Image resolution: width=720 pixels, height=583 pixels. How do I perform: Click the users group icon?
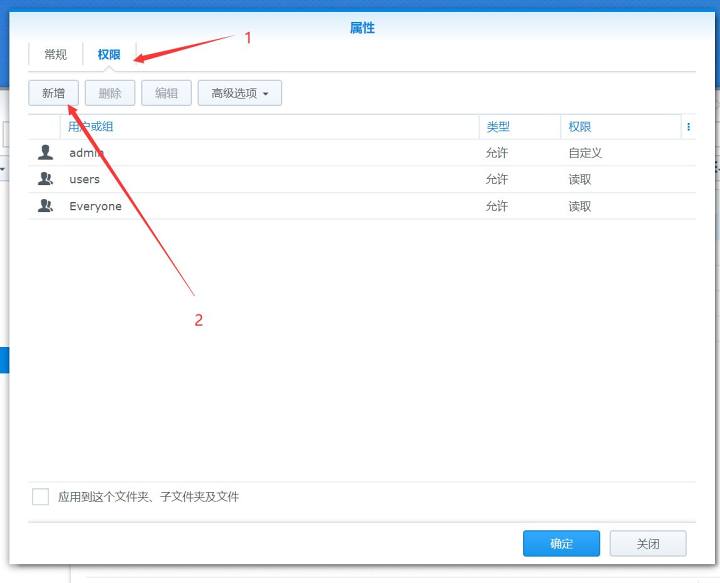(x=45, y=179)
